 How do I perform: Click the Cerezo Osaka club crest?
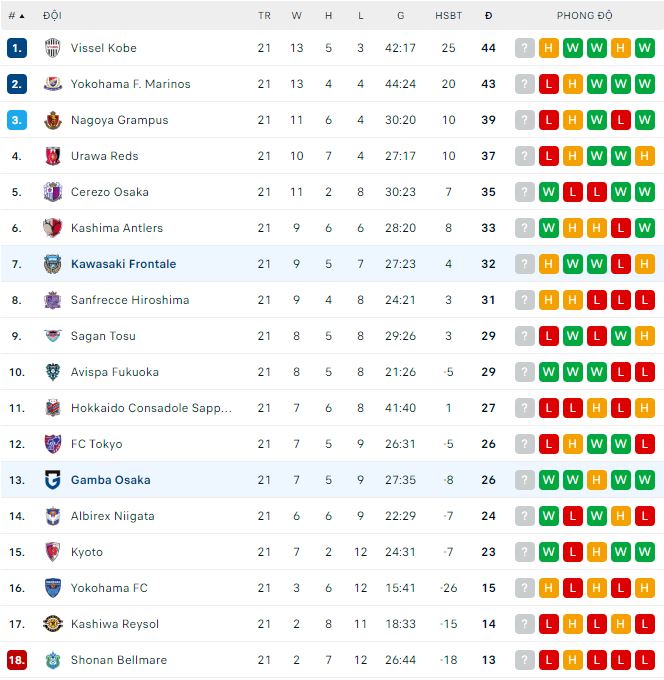(x=53, y=192)
